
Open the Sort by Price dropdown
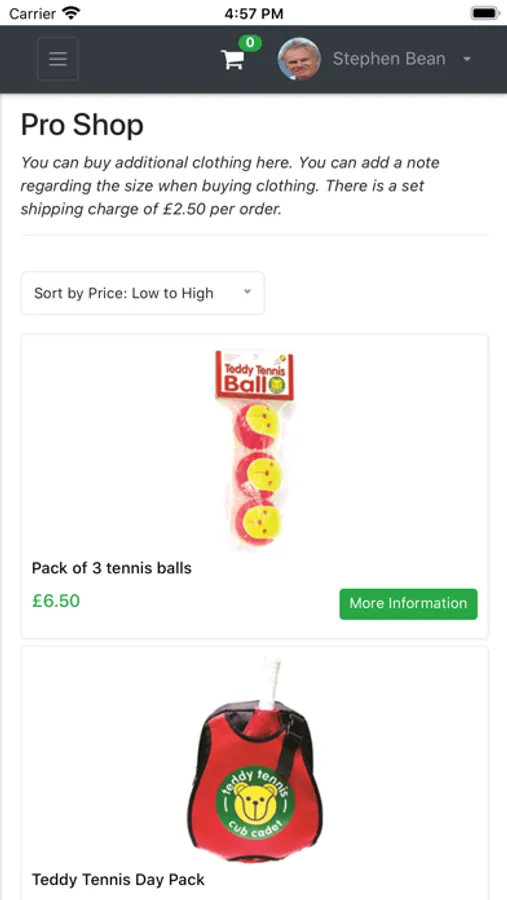click(x=143, y=293)
